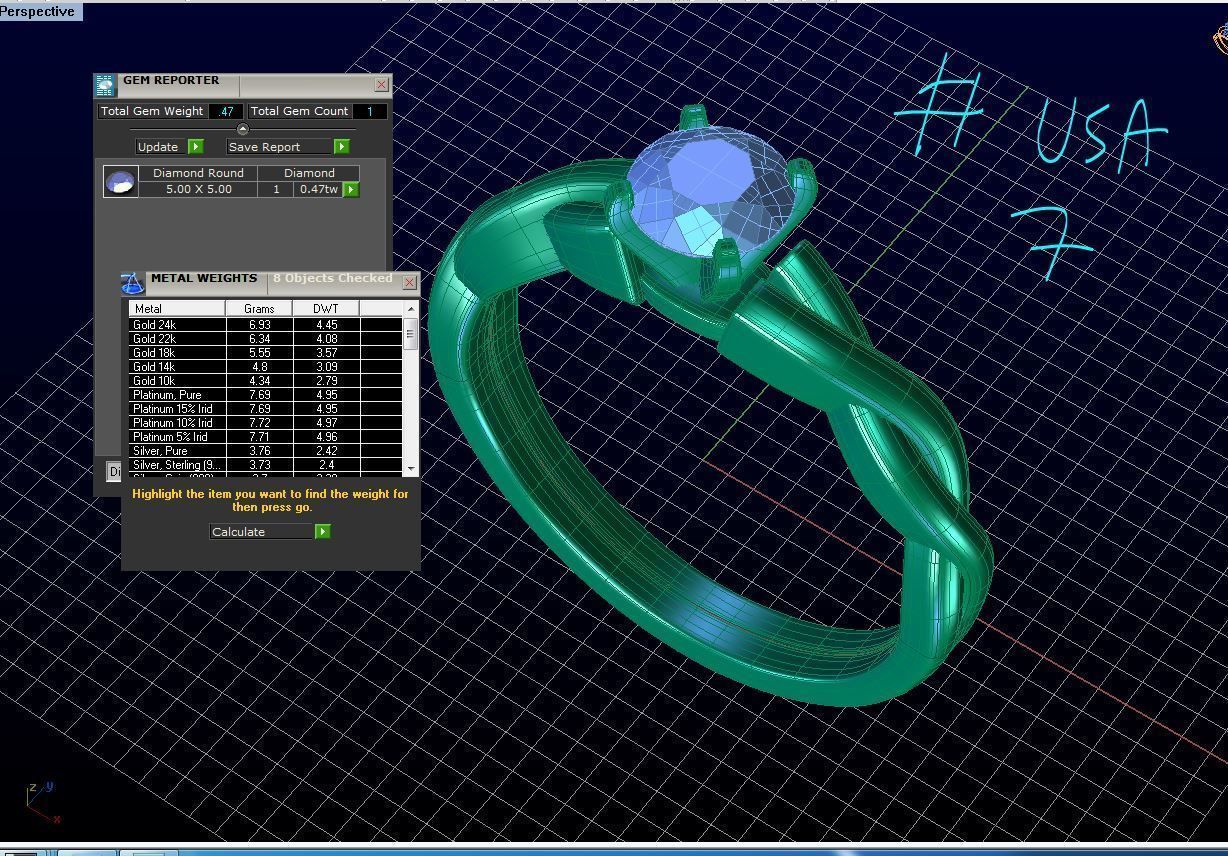Select the Gold 10k row
The width and height of the screenshot is (1228, 856).
pos(265,381)
